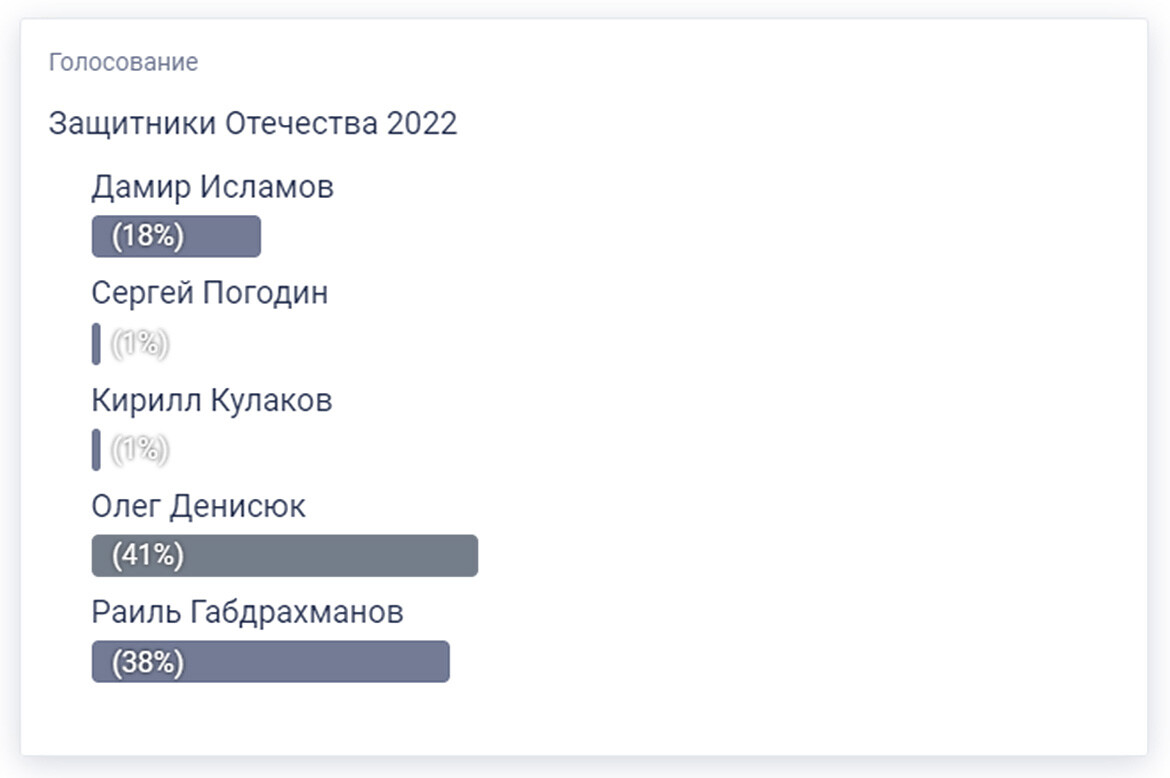Pick Кирилл Кулаков in the poll
The width and height of the screenshot is (1170, 778).
(x=211, y=400)
